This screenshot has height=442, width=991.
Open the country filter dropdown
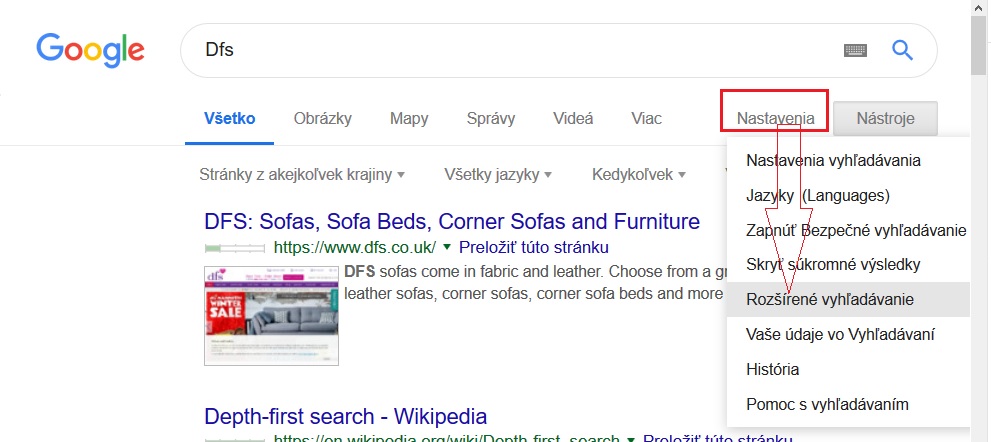pyautogui.click(x=302, y=175)
